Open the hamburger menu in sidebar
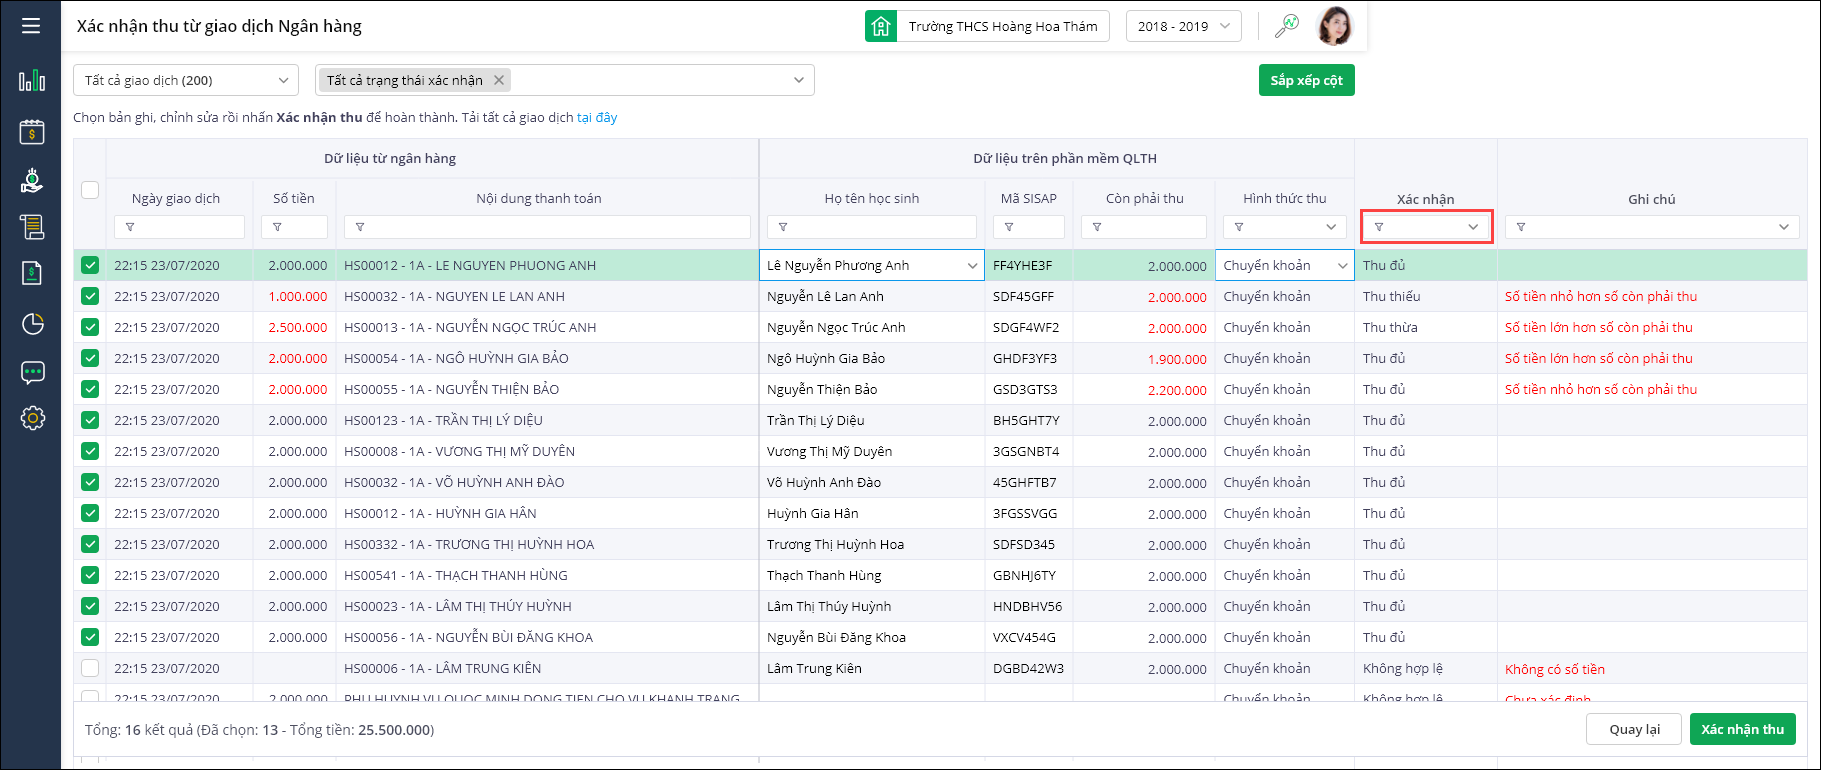Screen dimensions: 1821x770 (x=31, y=26)
